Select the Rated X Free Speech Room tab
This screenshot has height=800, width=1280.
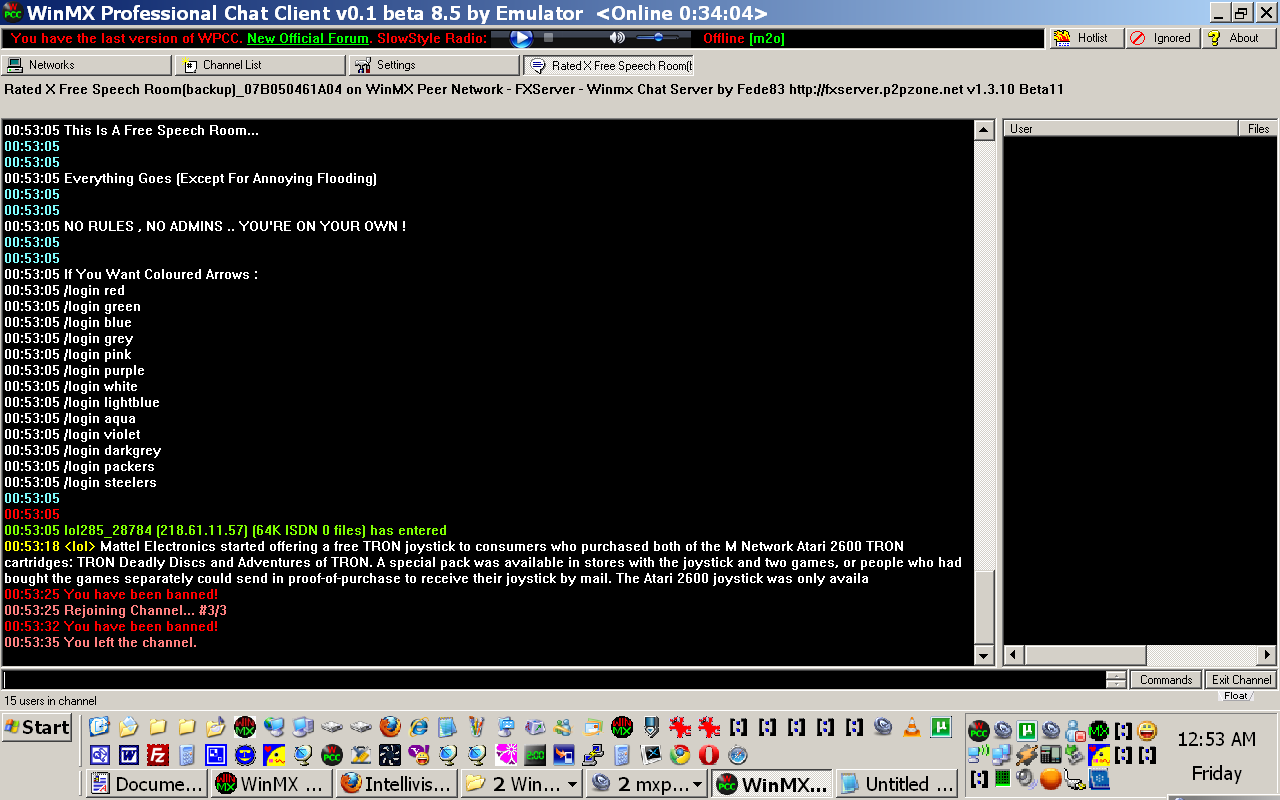coord(608,65)
